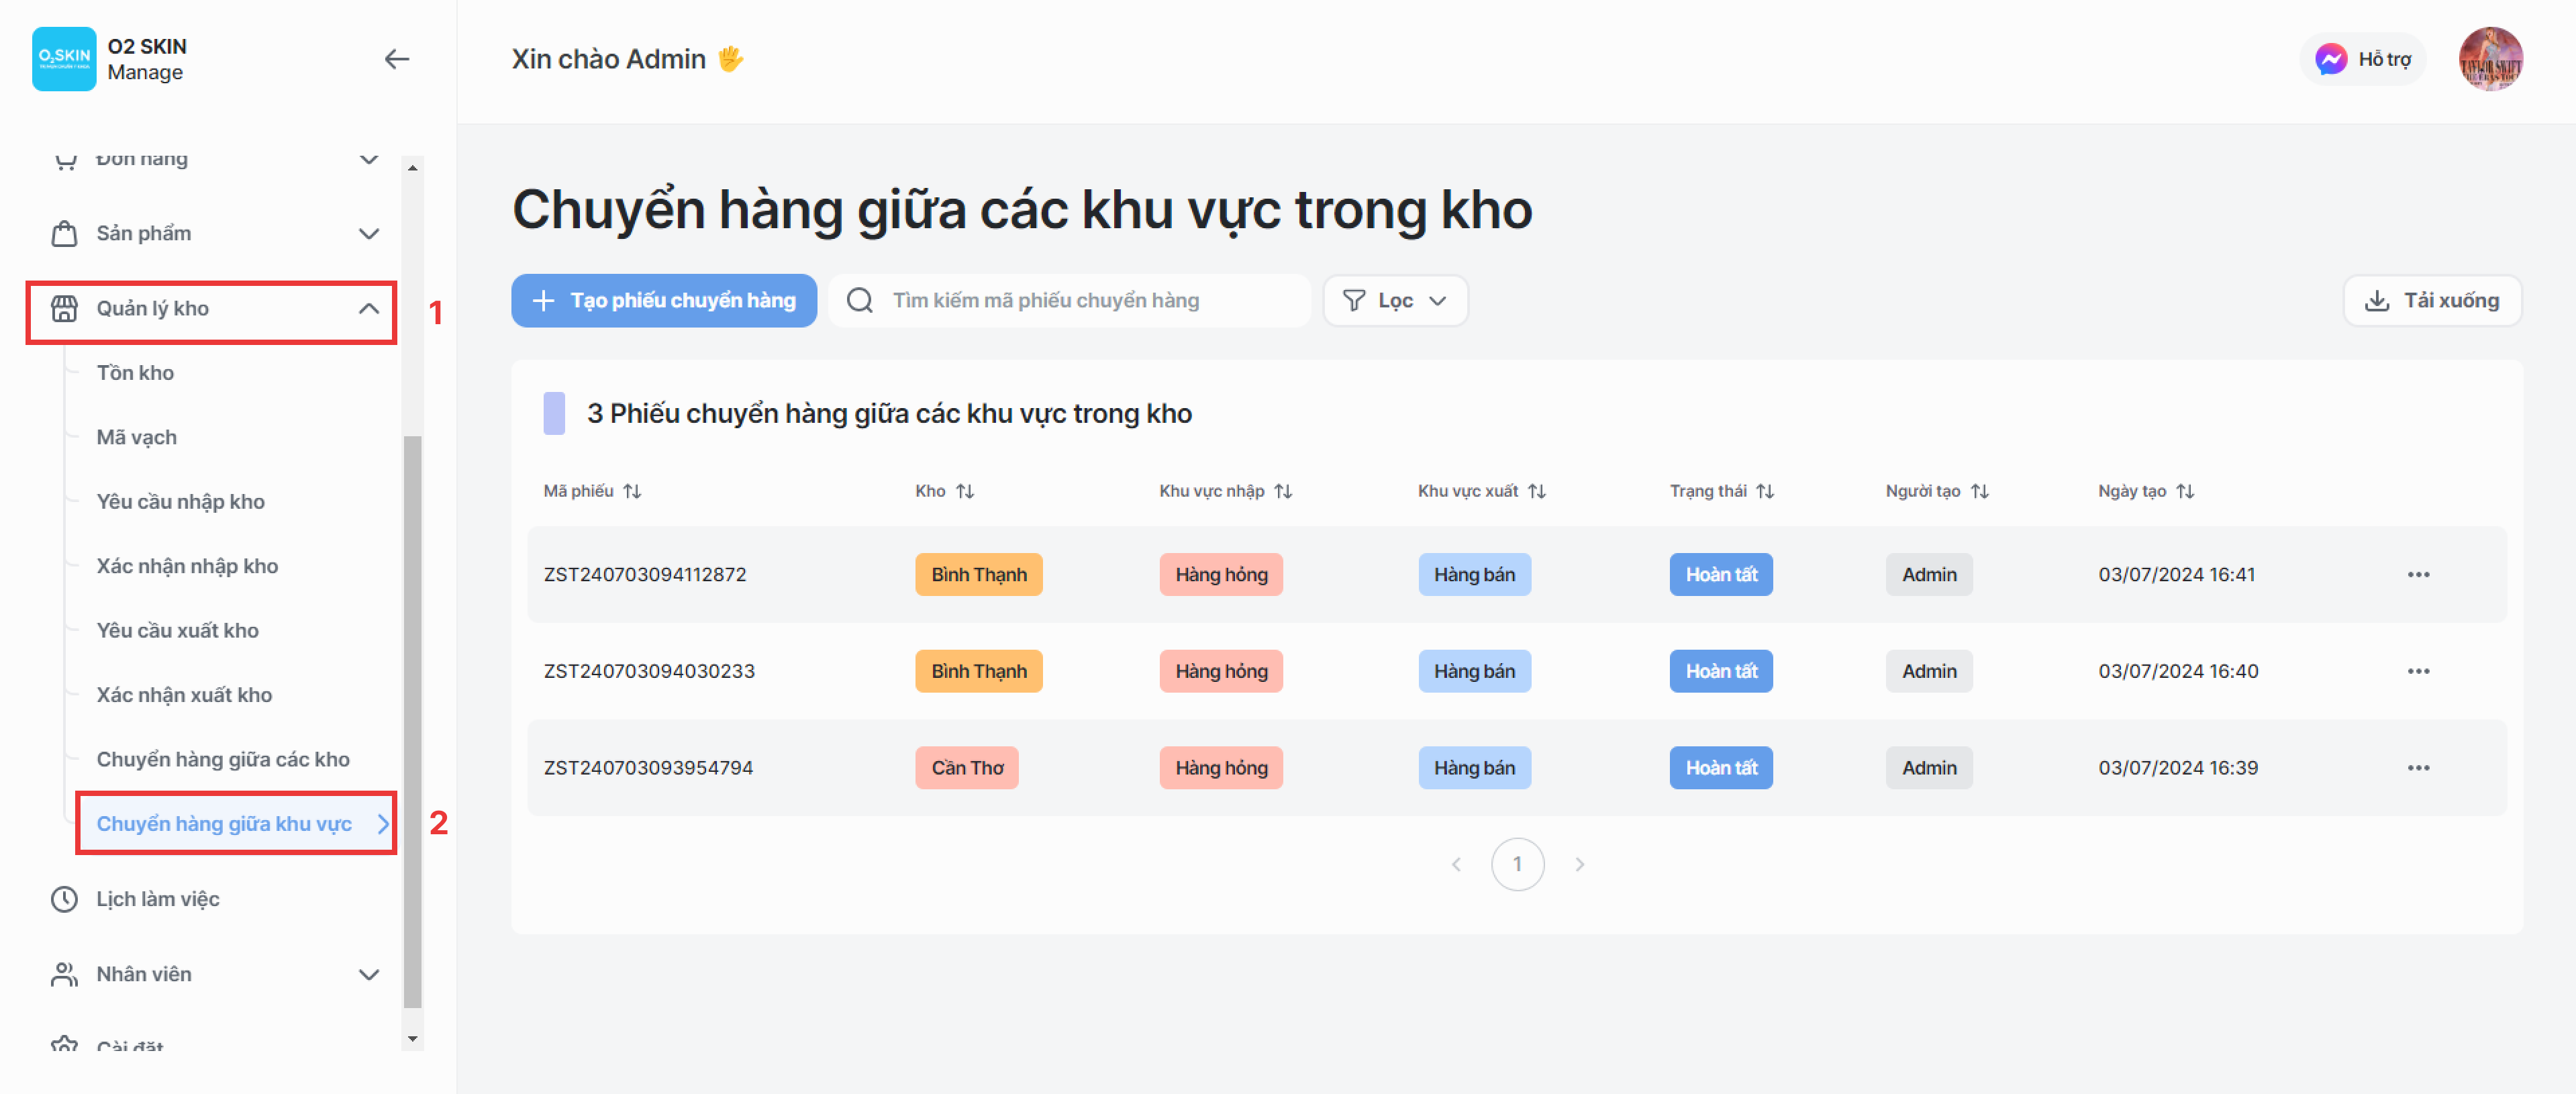The height and width of the screenshot is (1094, 2576).
Task: Click the Tải xuống download button
Action: pos(2431,300)
